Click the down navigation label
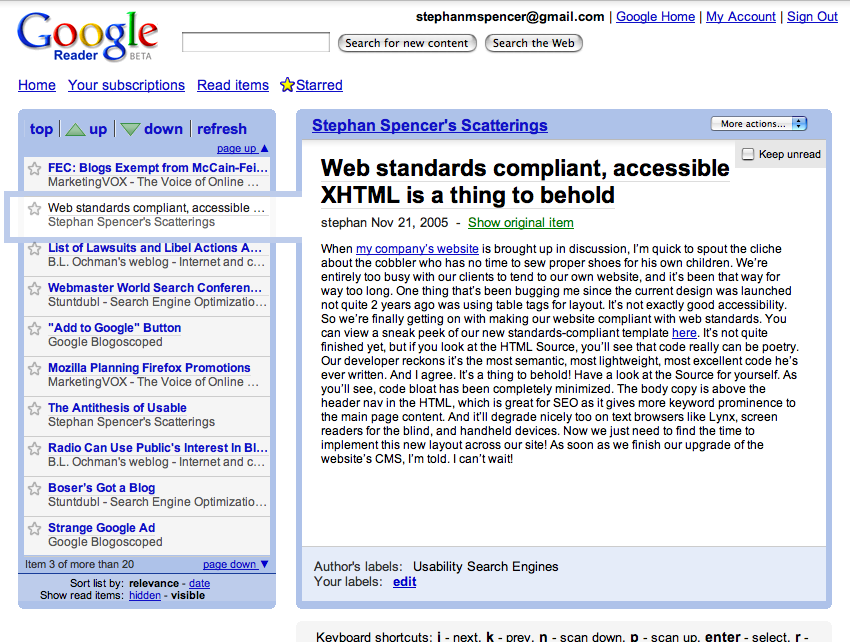This screenshot has height=642, width=850. [x=163, y=129]
